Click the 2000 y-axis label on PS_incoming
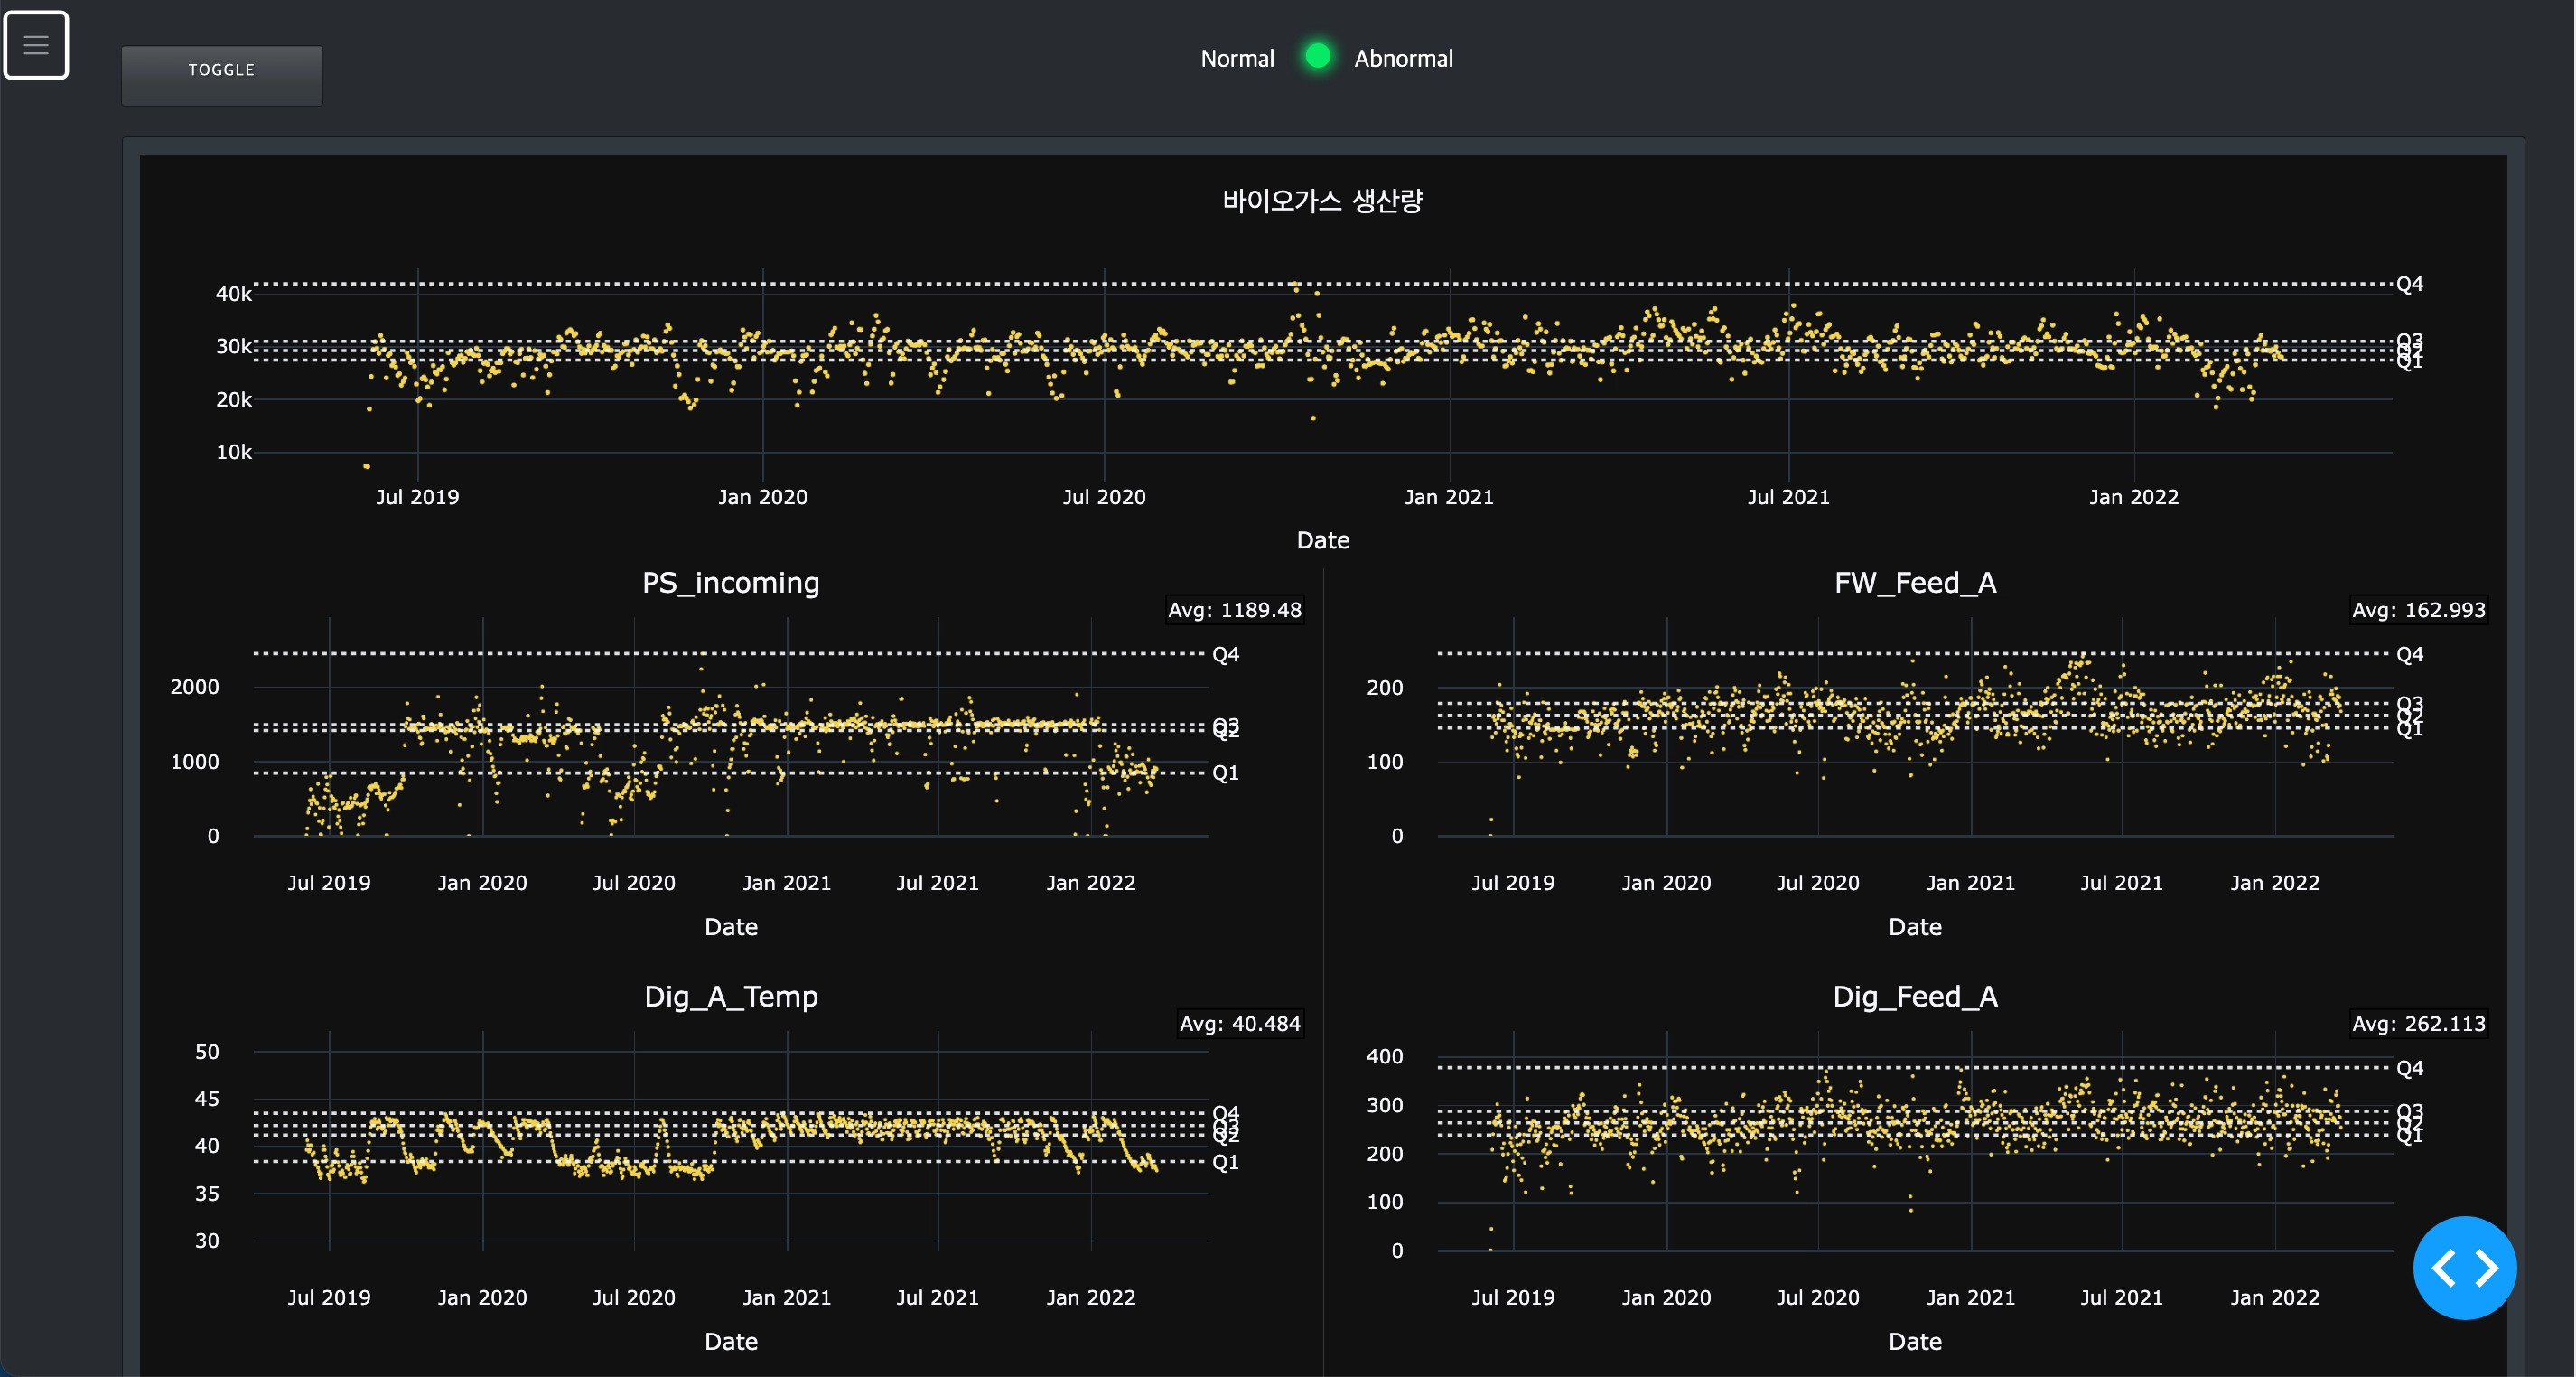Screen dimensions: 2576x1377 (x=194, y=687)
